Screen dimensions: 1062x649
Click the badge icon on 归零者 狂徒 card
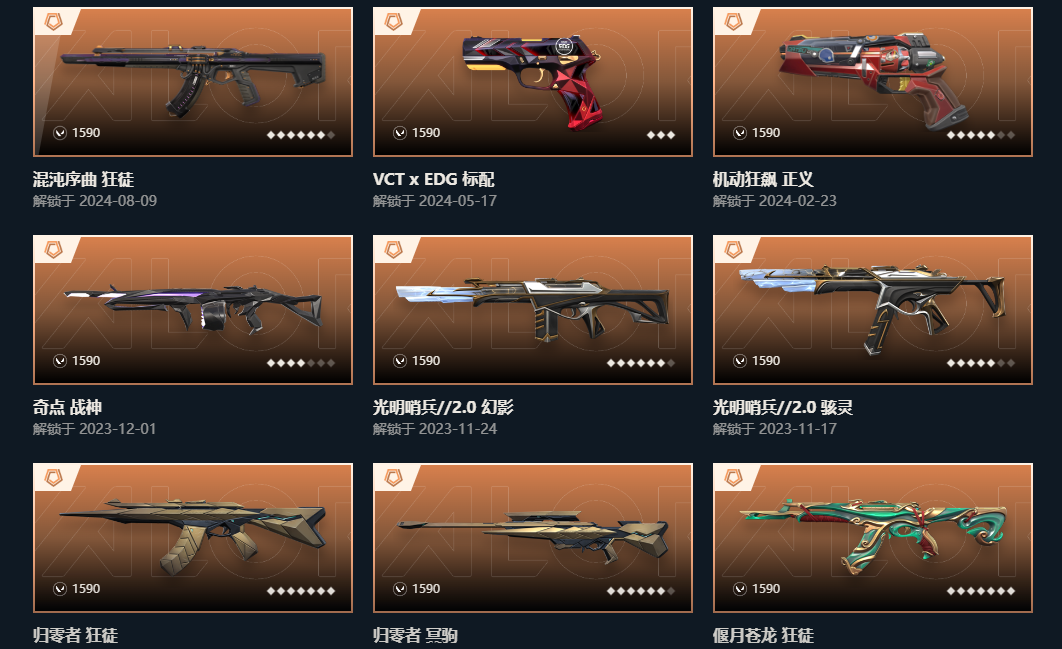pyautogui.click(x=54, y=478)
